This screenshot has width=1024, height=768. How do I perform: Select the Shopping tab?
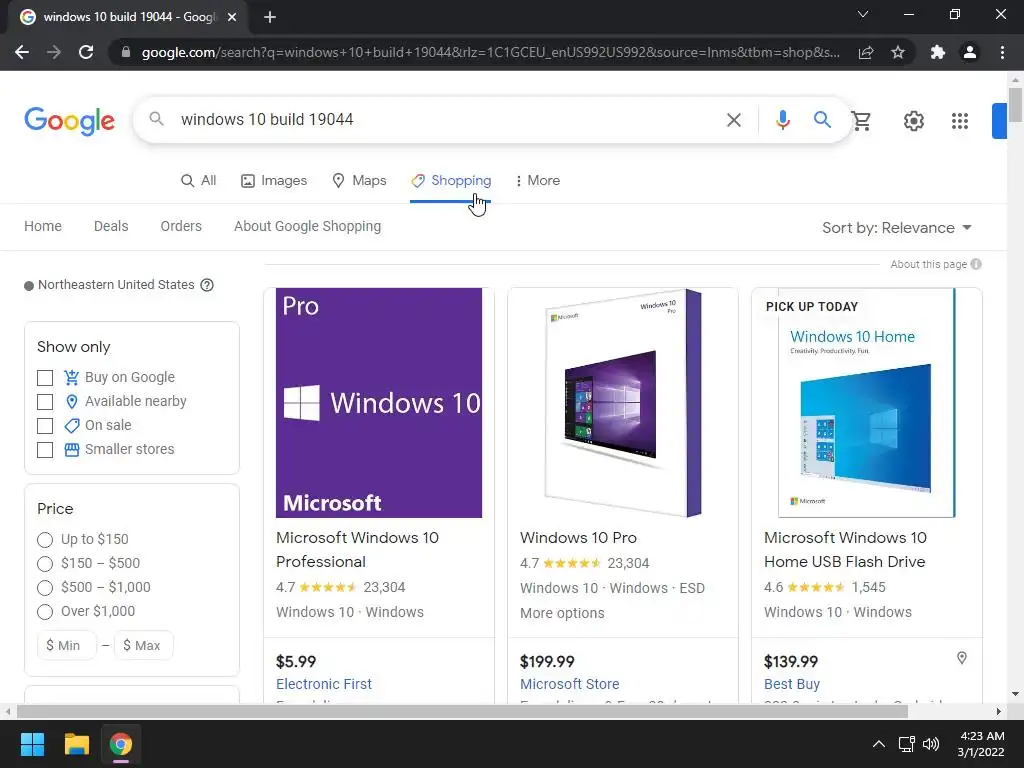(x=451, y=180)
